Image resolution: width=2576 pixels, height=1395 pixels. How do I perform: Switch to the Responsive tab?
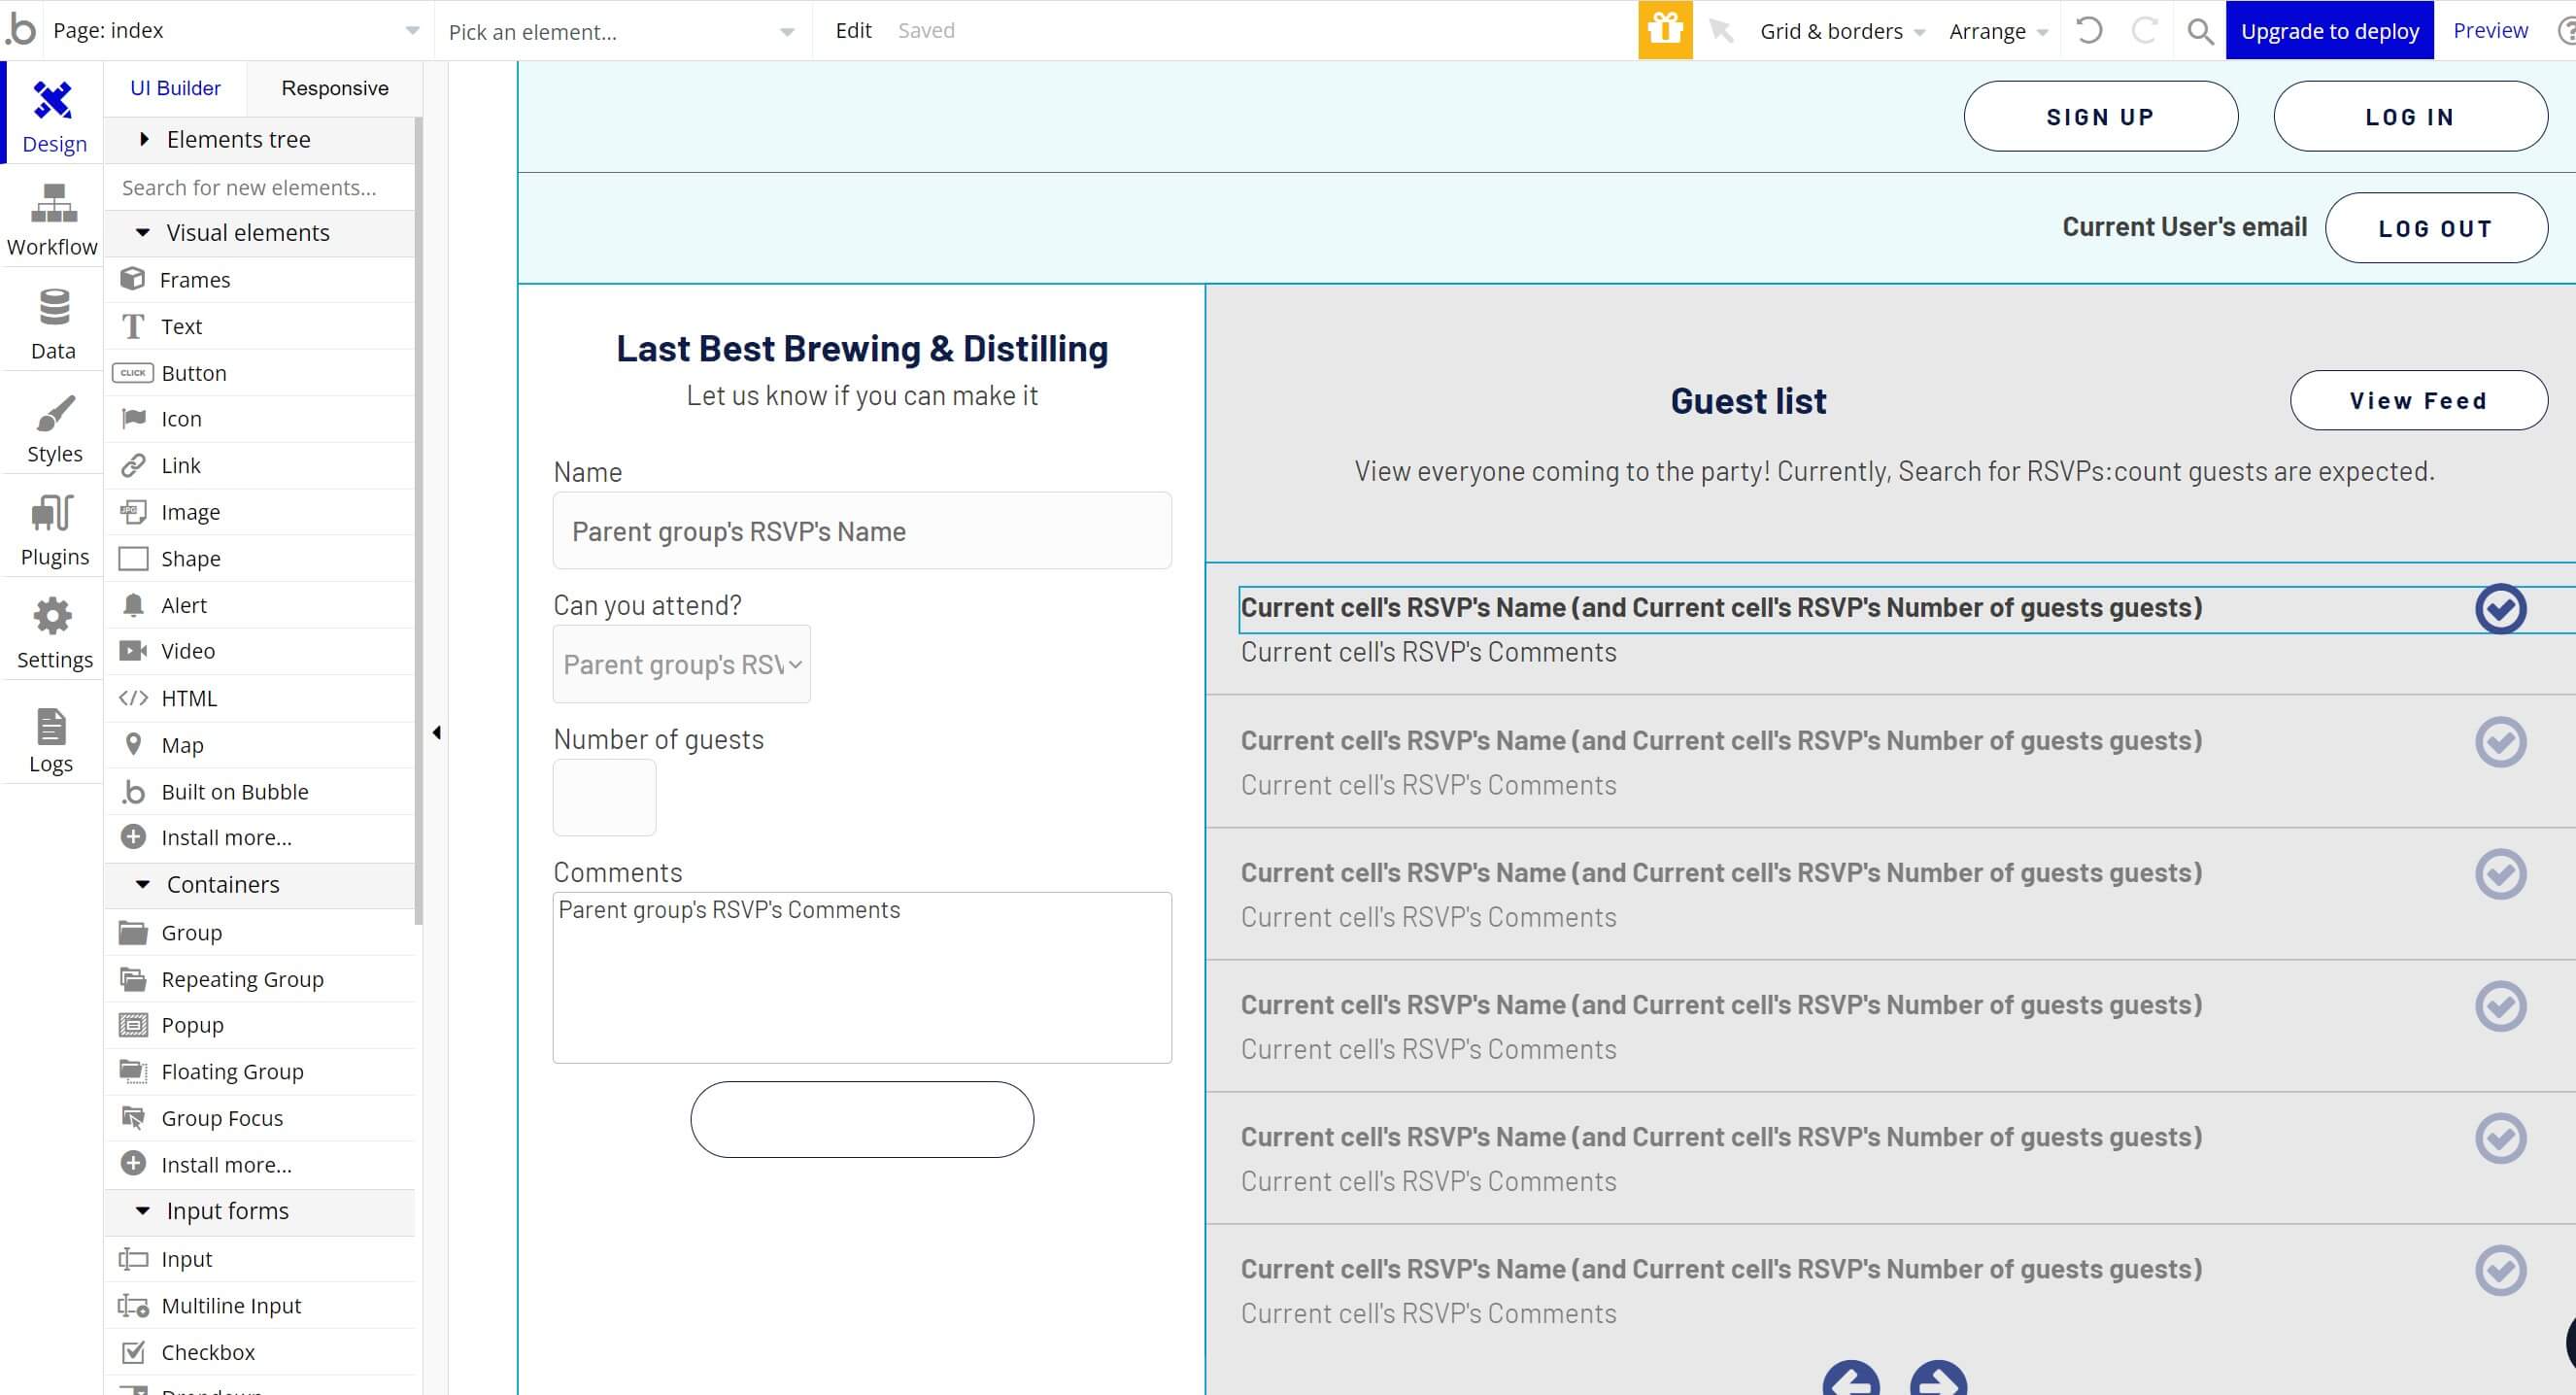coord(334,88)
